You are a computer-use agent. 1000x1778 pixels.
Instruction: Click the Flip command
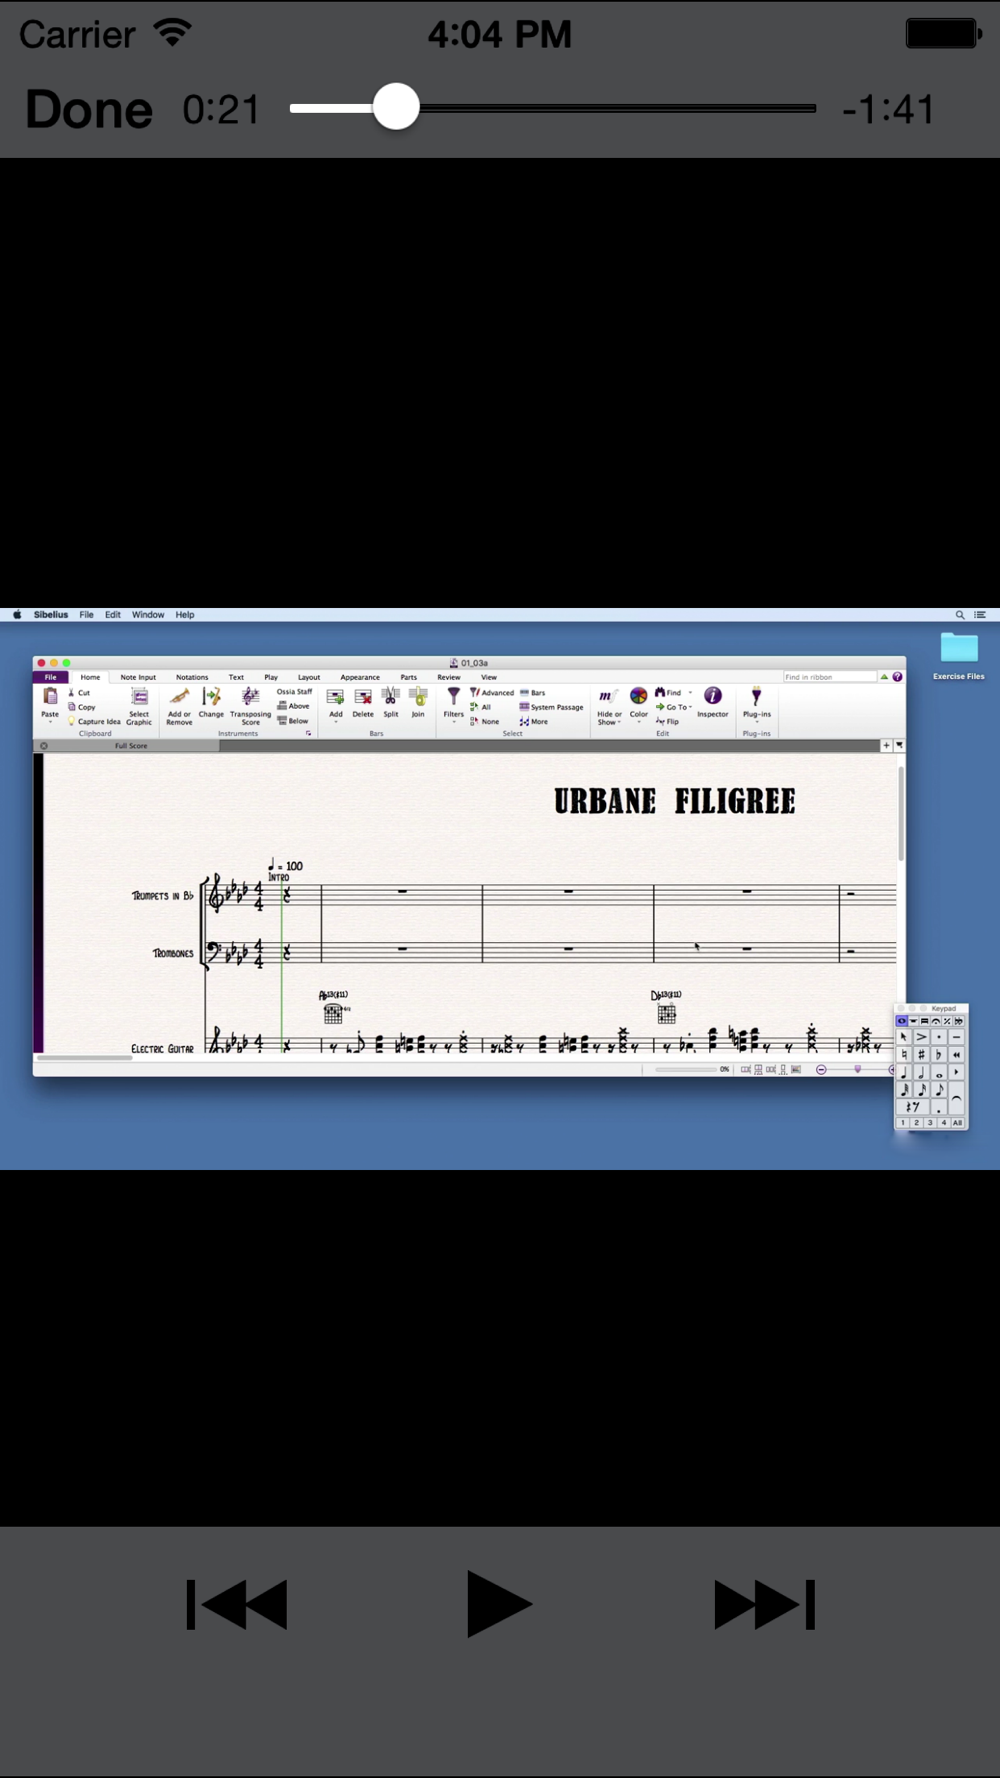point(667,721)
